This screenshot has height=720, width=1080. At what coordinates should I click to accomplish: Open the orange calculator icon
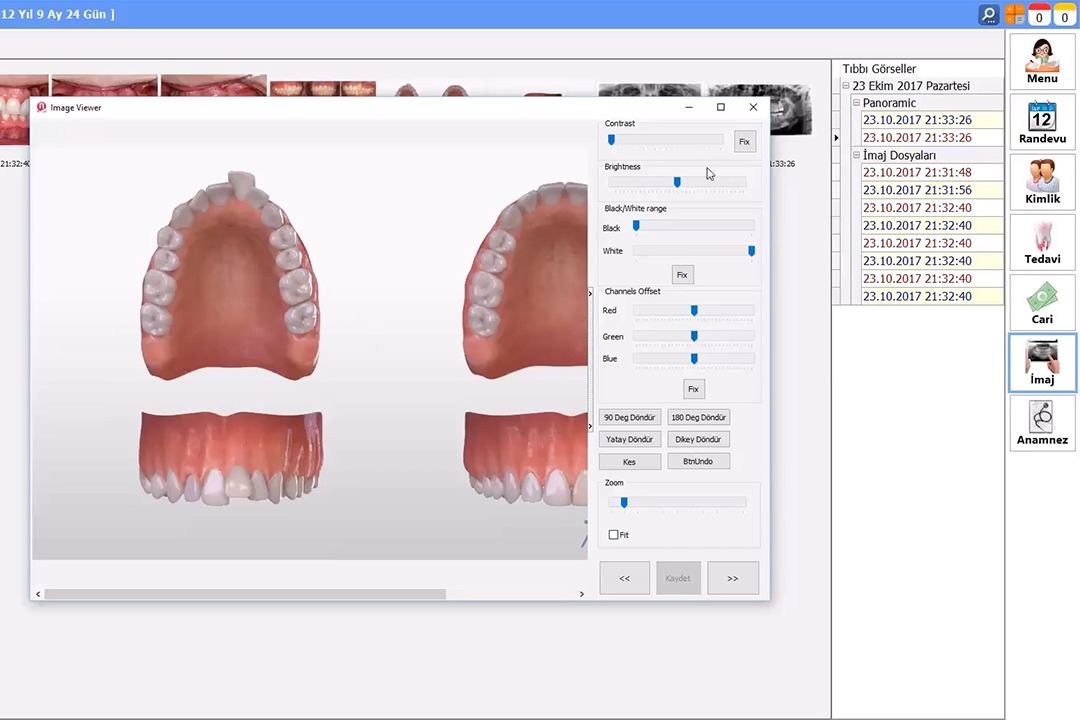pos(1015,15)
